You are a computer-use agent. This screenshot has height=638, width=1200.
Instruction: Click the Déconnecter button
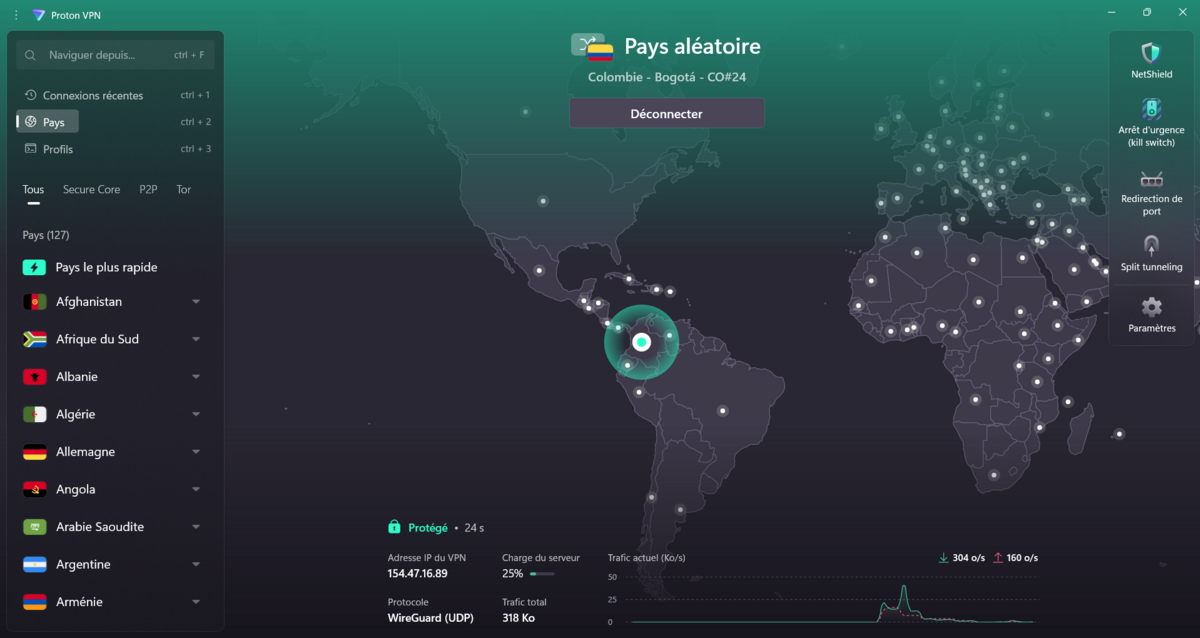[x=666, y=112]
